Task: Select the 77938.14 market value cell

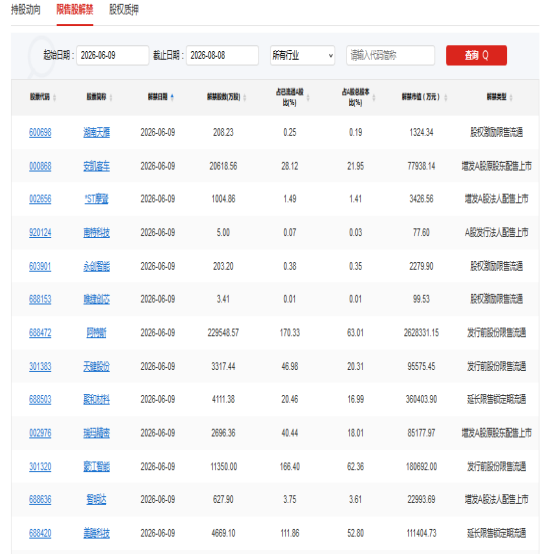Action: coord(421,166)
